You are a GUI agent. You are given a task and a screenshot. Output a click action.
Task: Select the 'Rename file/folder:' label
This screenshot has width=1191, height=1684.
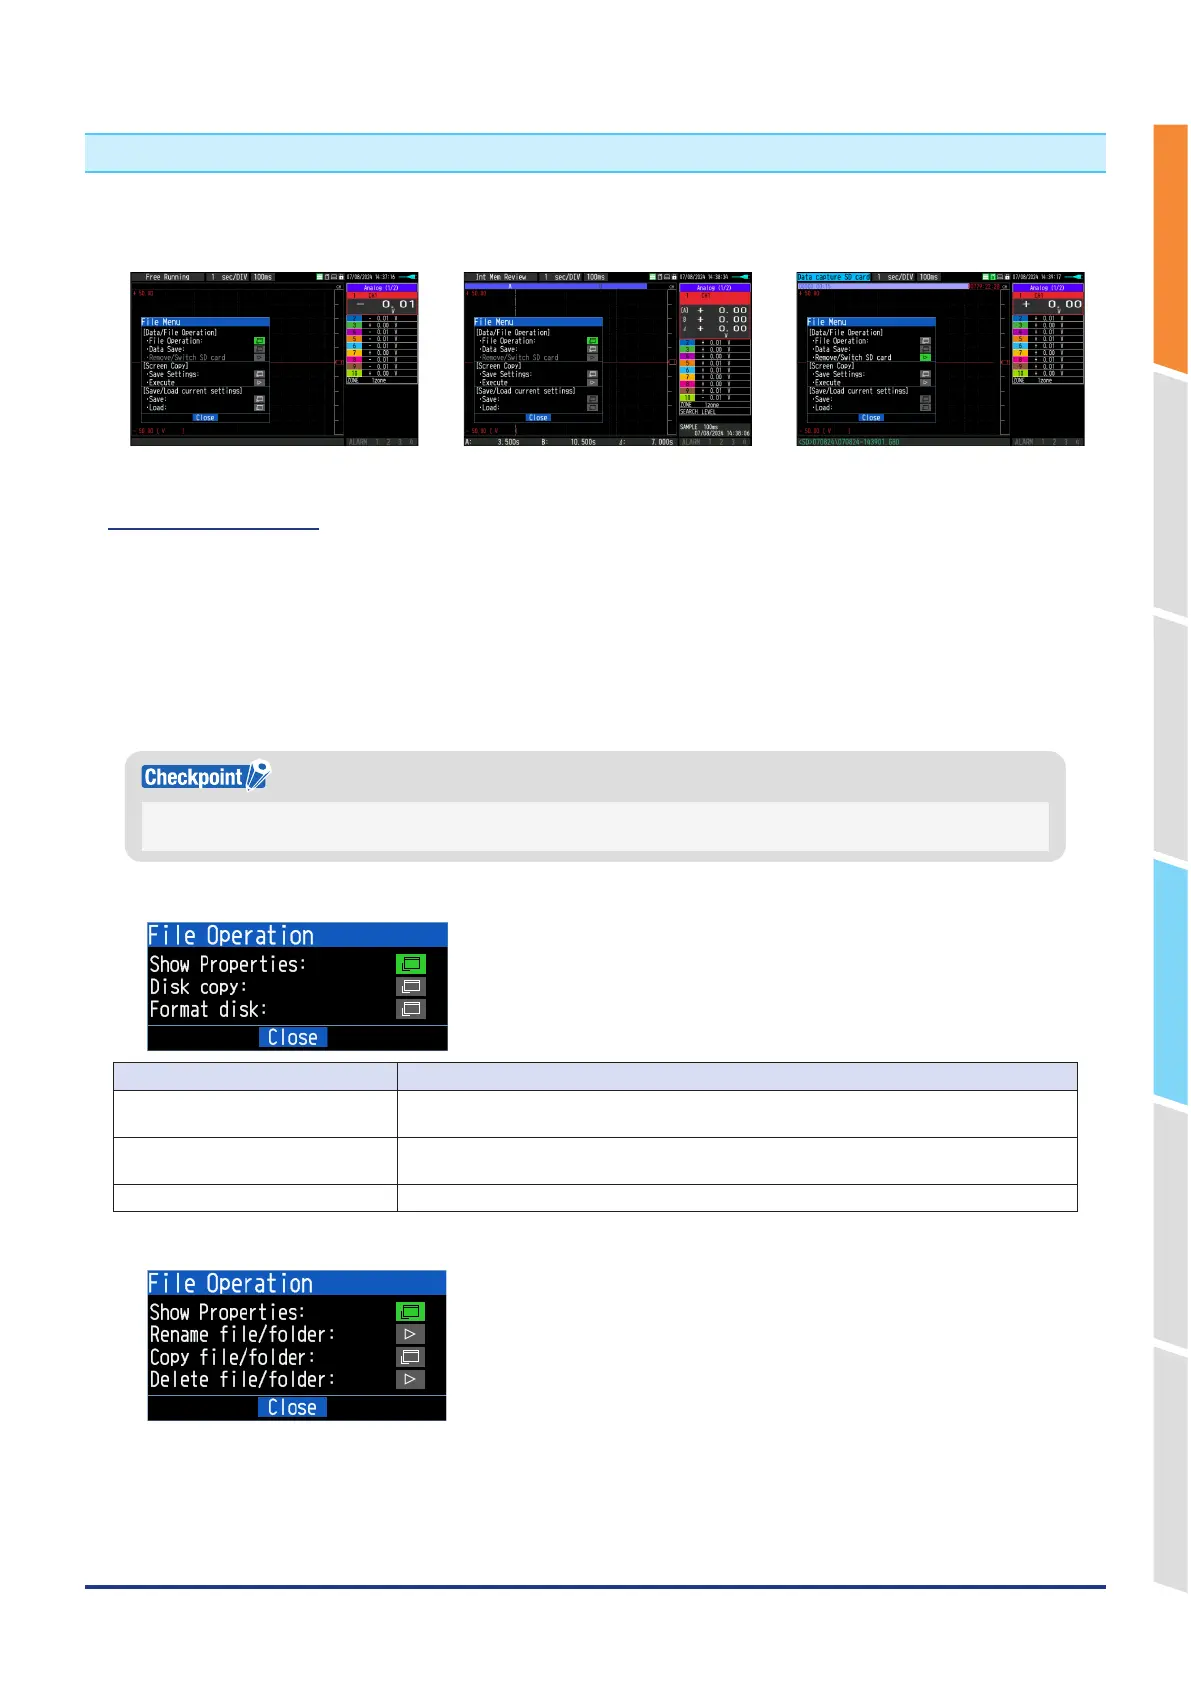(243, 1335)
